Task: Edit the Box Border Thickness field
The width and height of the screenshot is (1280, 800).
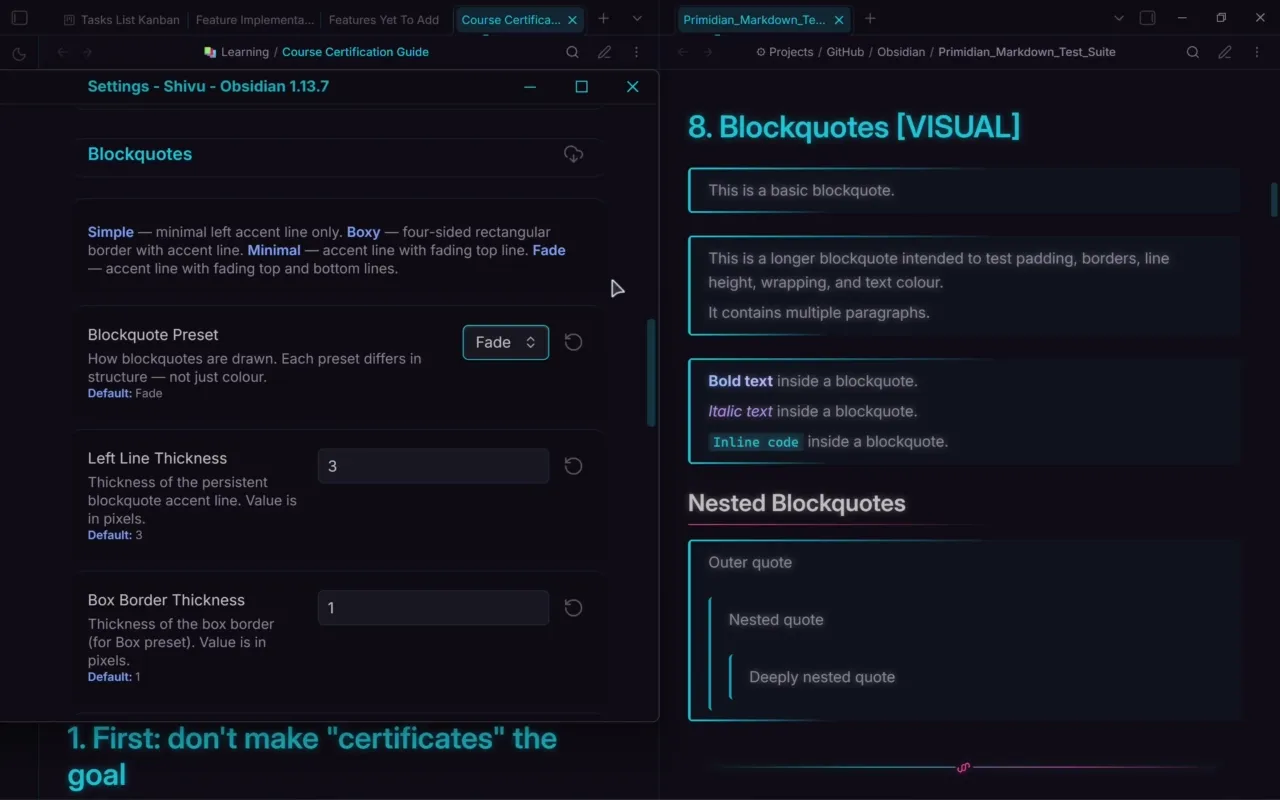Action: 433,608
